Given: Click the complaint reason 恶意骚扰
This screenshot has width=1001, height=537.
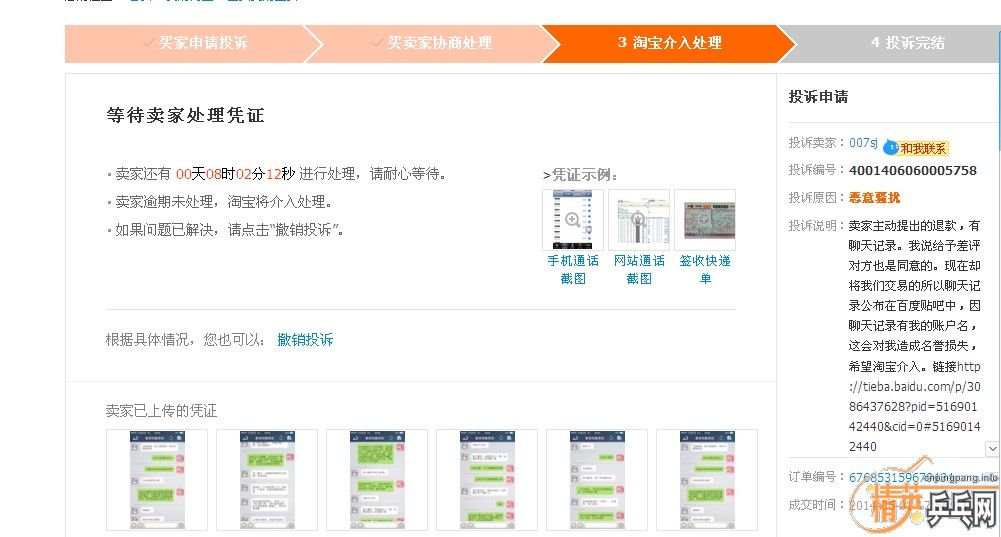Looking at the screenshot, I should (x=875, y=198).
